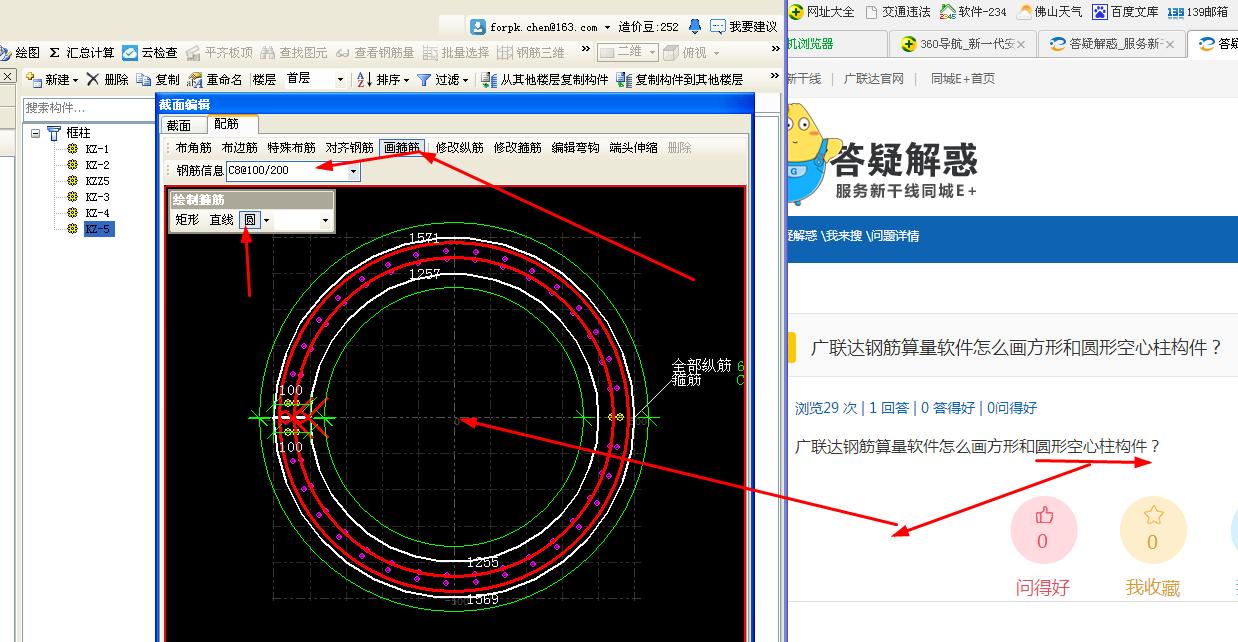
Task: Click the 布边筋 command
Action: 240,148
